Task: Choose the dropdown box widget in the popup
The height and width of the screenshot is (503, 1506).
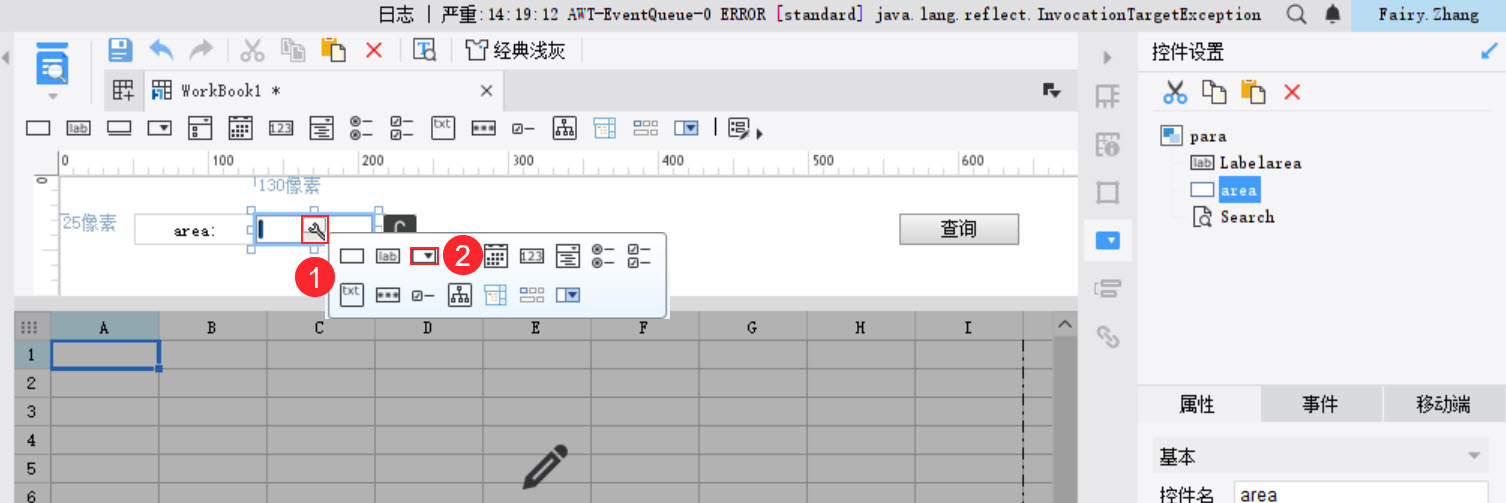Action: pos(425,256)
